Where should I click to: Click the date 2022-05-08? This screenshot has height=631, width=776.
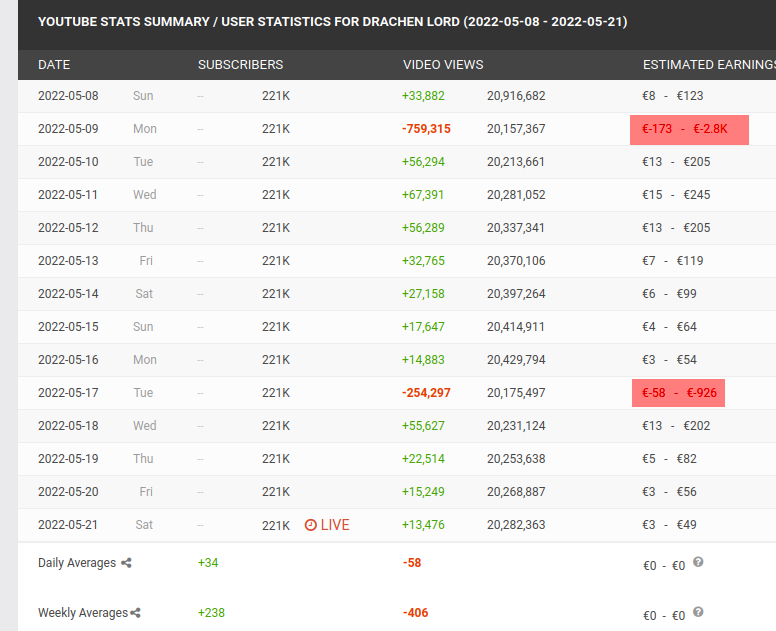tap(68, 96)
